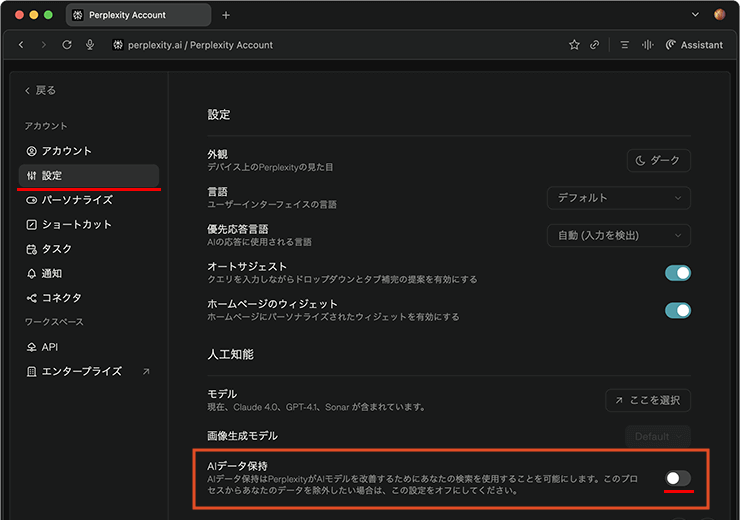Click the Perplexity site icon in address bar
The height and width of the screenshot is (520, 740).
point(118,45)
